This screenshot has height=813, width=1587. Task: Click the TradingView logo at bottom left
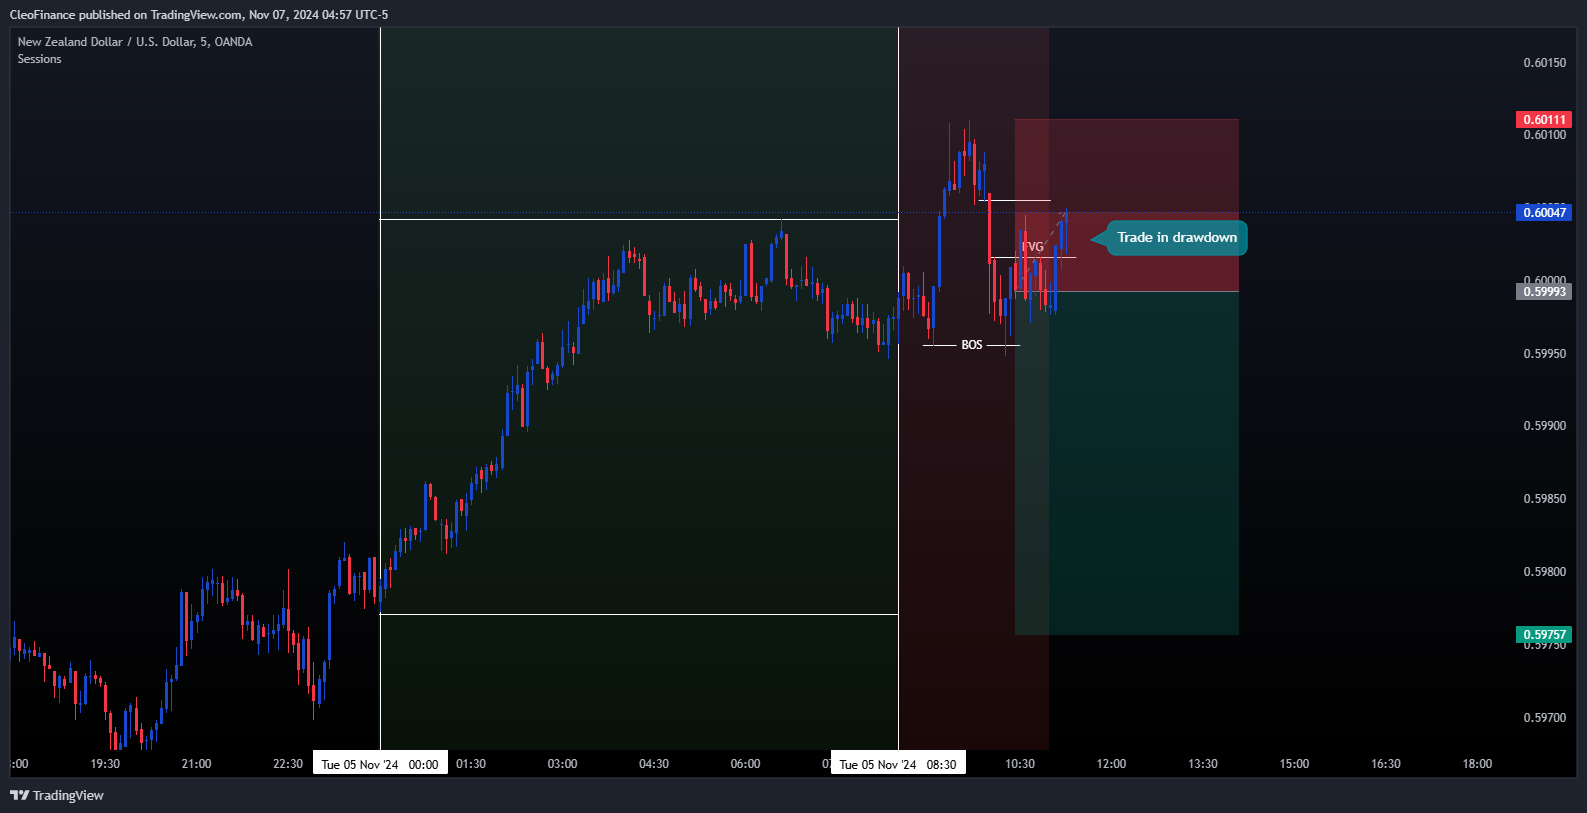coord(57,795)
